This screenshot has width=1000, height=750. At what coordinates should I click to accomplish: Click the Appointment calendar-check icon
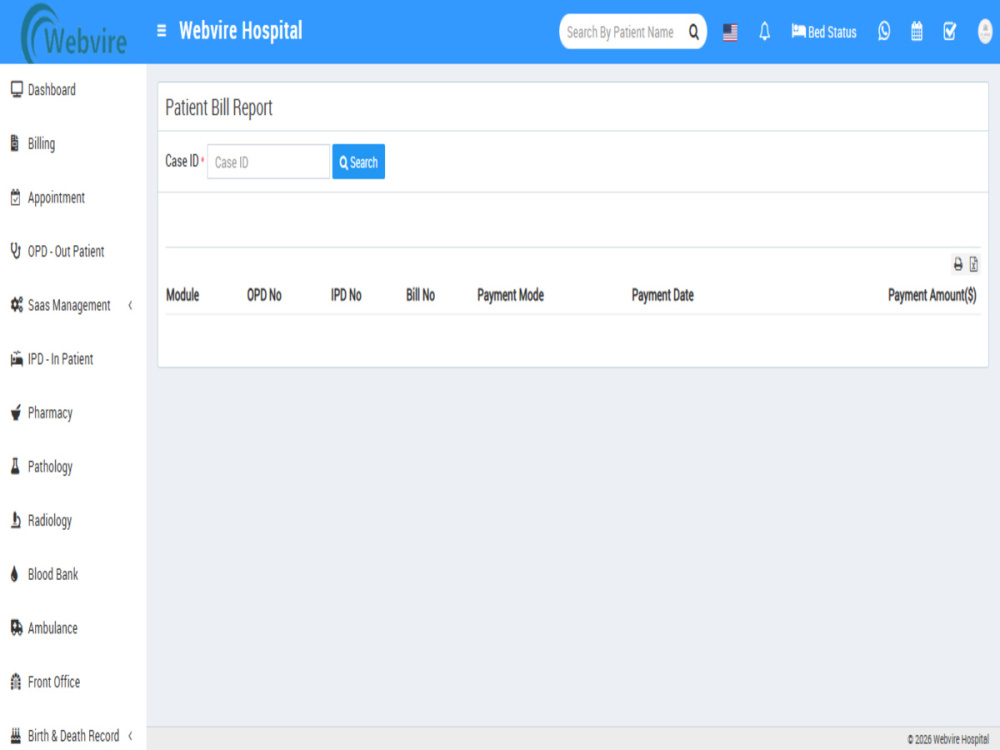coord(15,198)
